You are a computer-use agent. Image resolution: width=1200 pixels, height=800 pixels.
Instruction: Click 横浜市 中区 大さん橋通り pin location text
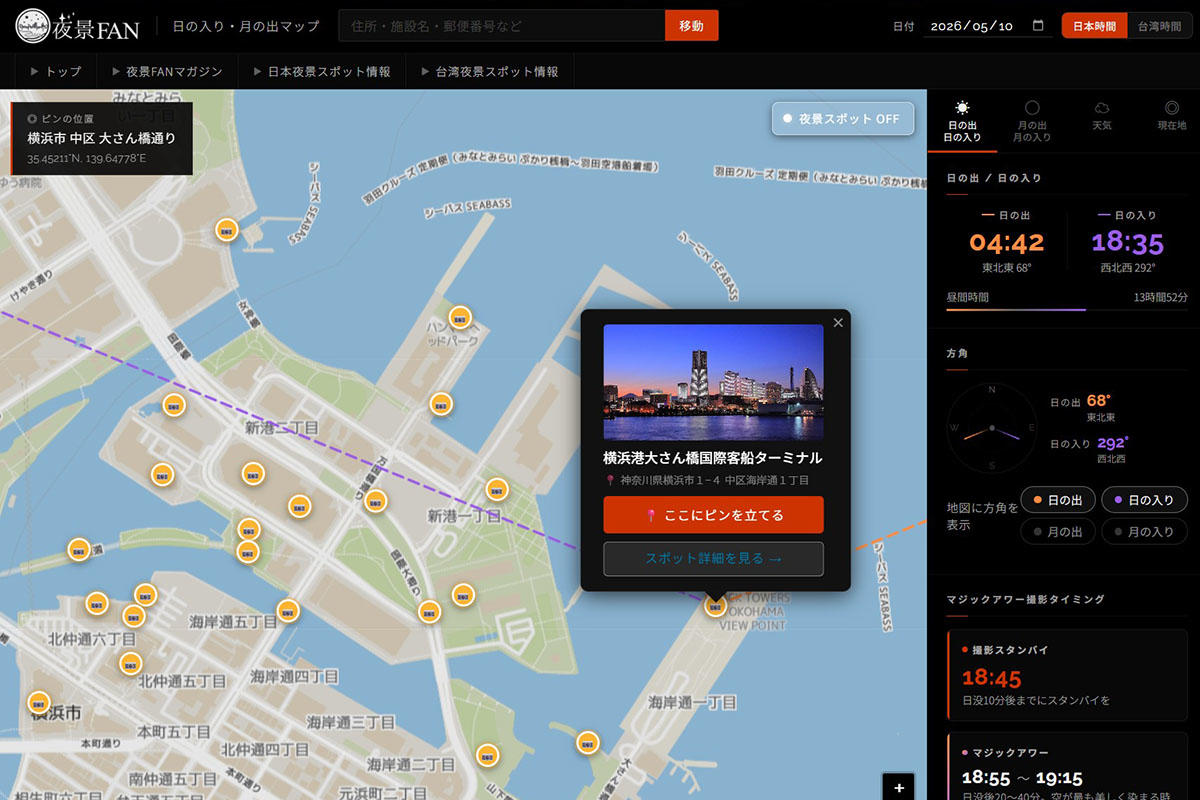tap(102, 139)
